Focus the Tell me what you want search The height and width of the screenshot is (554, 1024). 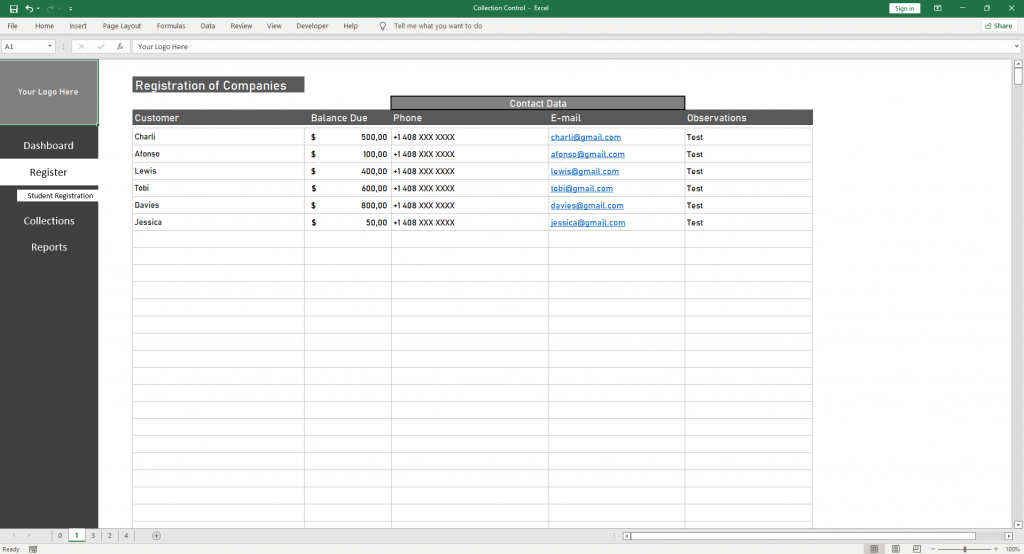tap(438, 26)
